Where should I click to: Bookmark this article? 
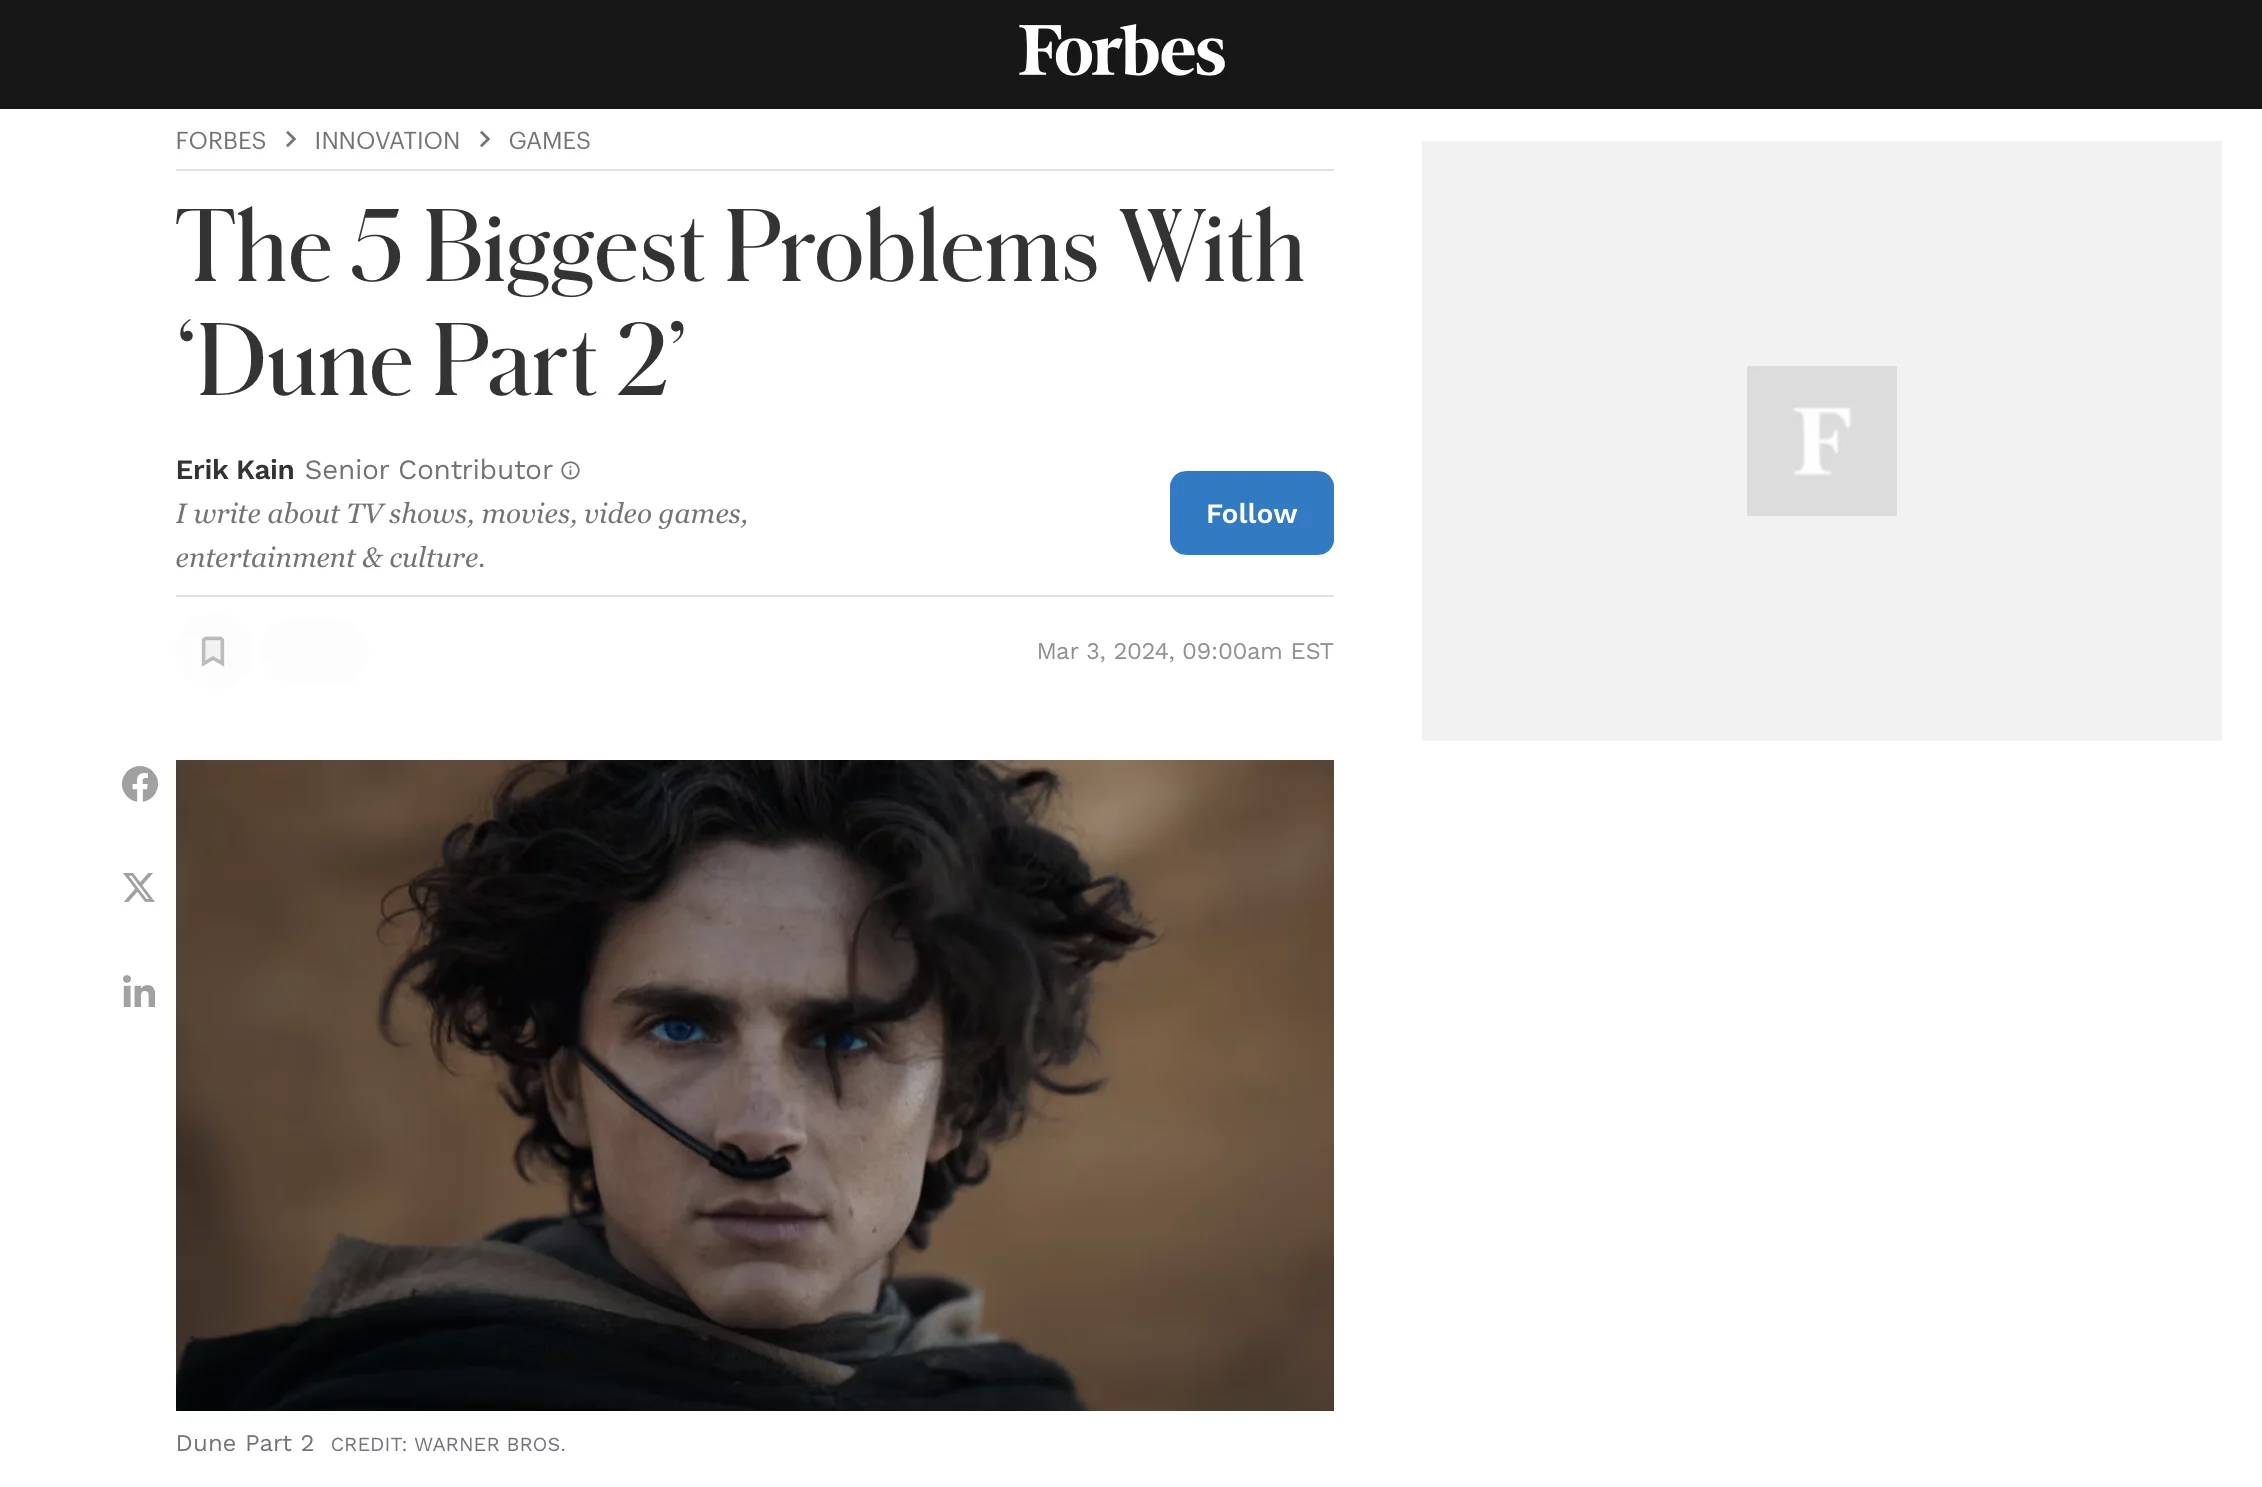pyautogui.click(x=213, y=651)
